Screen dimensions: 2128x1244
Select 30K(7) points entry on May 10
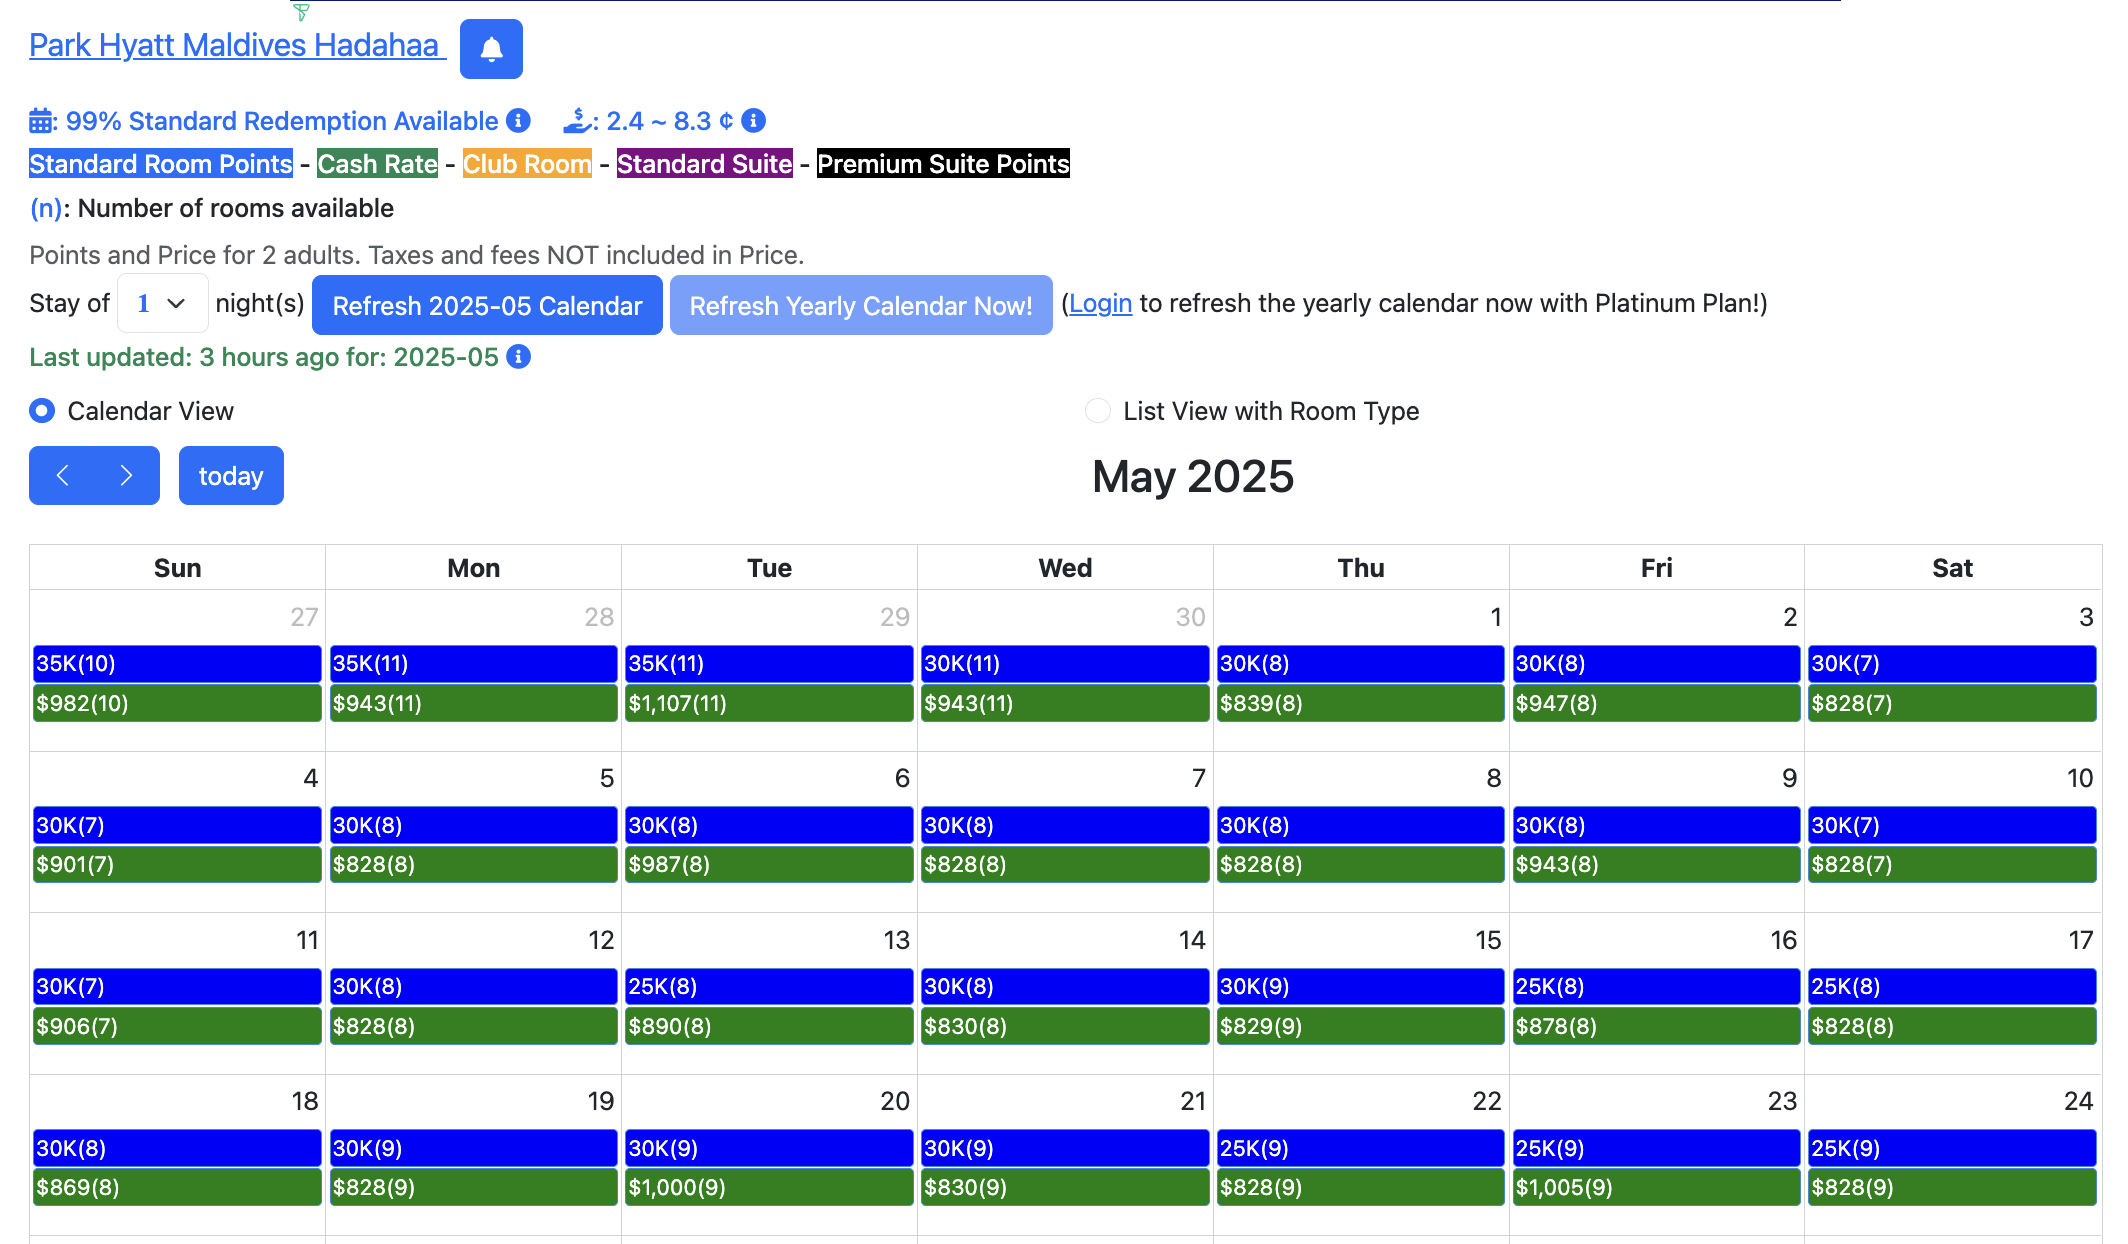click(1952, 825)
